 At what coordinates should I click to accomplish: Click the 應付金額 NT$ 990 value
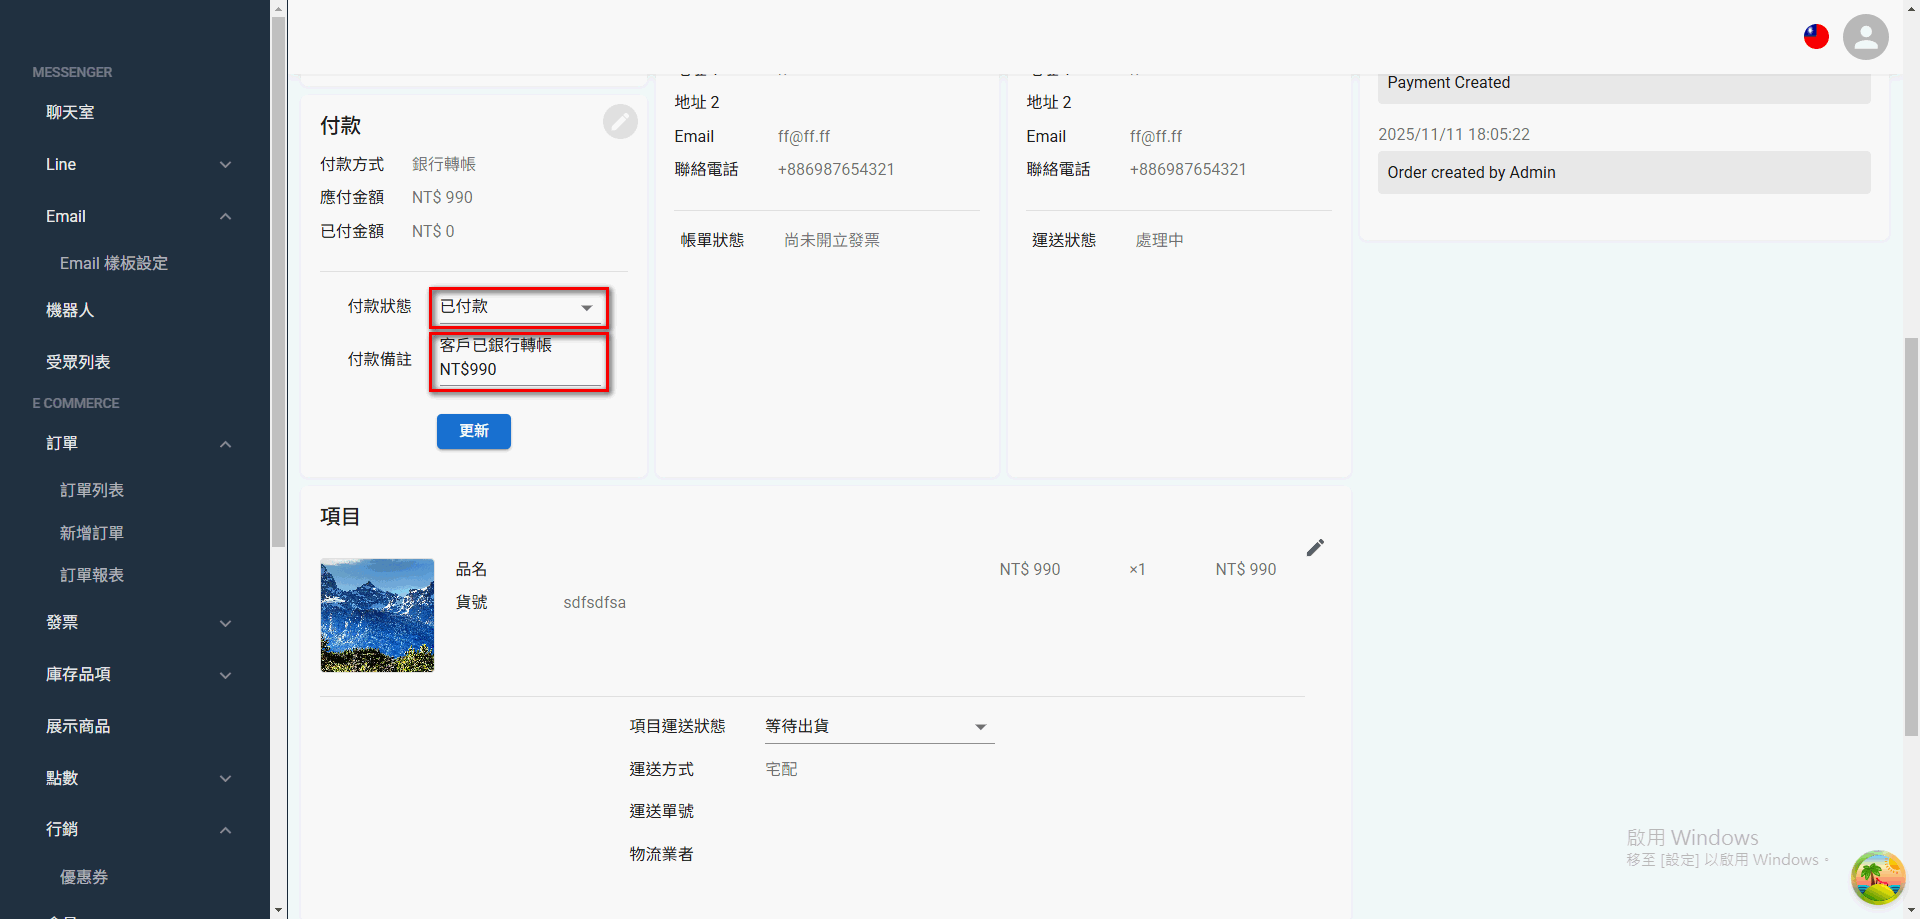point(442,197)
